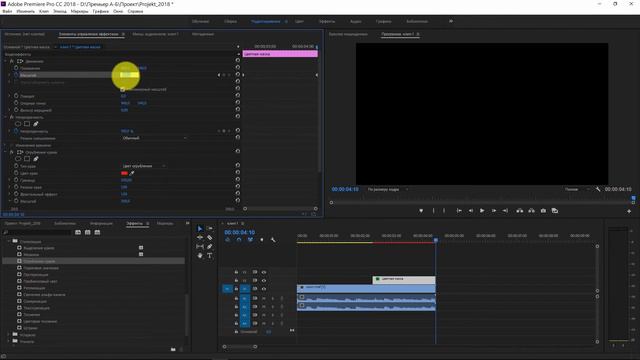Image resolution: width=640 pixels, height=360 pixels.
Task: Toggle animation stopwatch for Положение
Action: click(16, 68)
